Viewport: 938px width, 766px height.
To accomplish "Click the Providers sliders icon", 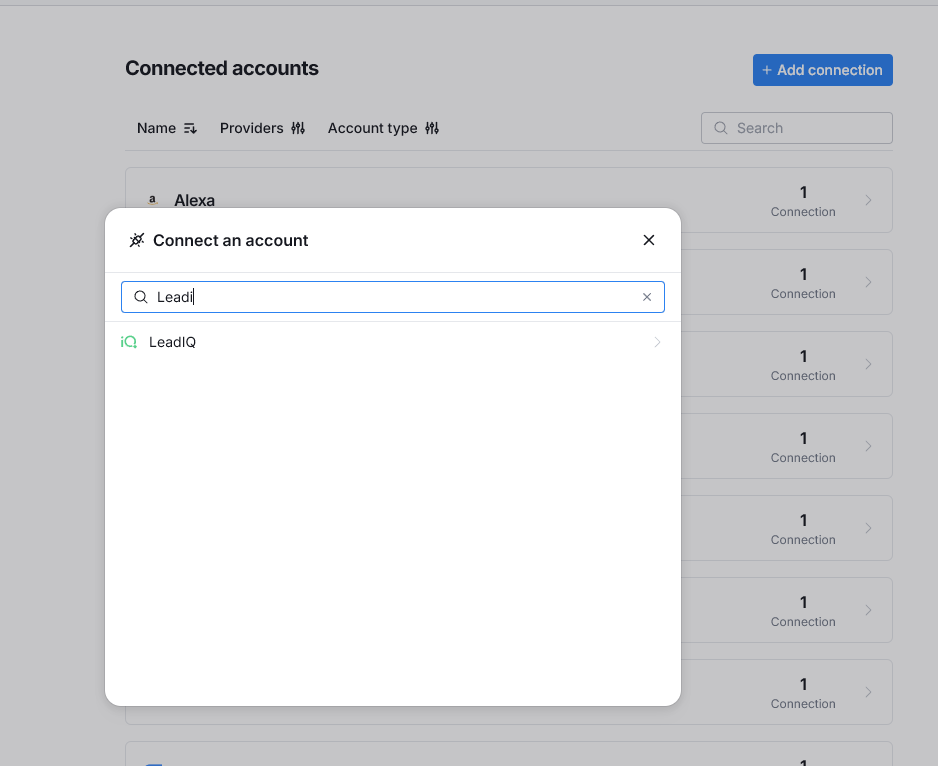I will 298,128.
